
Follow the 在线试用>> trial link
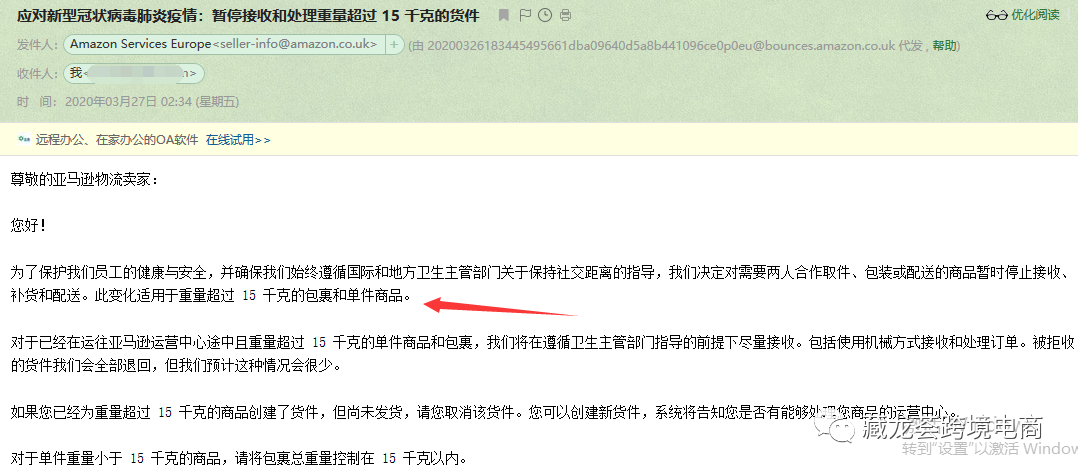238,140
